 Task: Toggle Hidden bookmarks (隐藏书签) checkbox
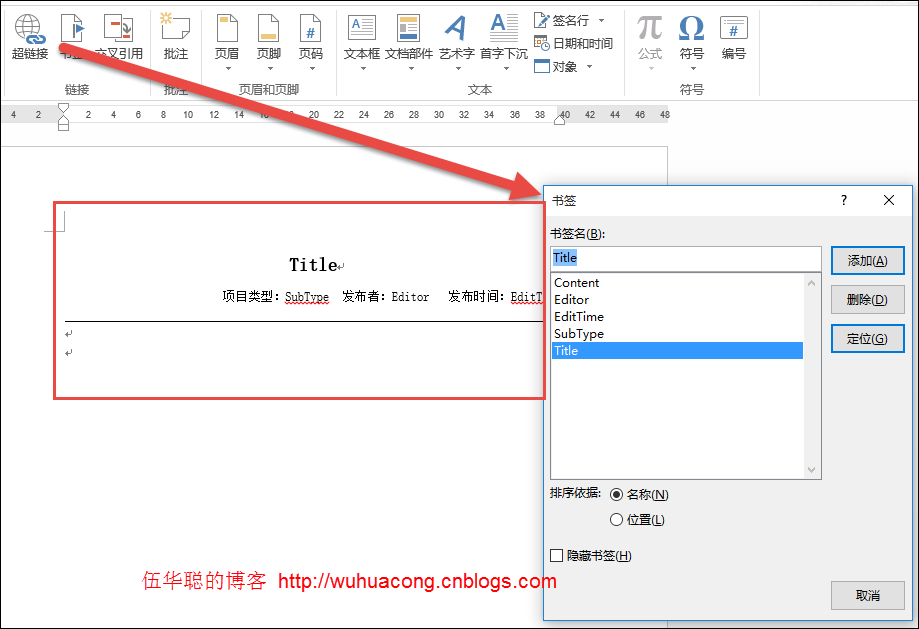pyautogui.click(x=557, y=555)
